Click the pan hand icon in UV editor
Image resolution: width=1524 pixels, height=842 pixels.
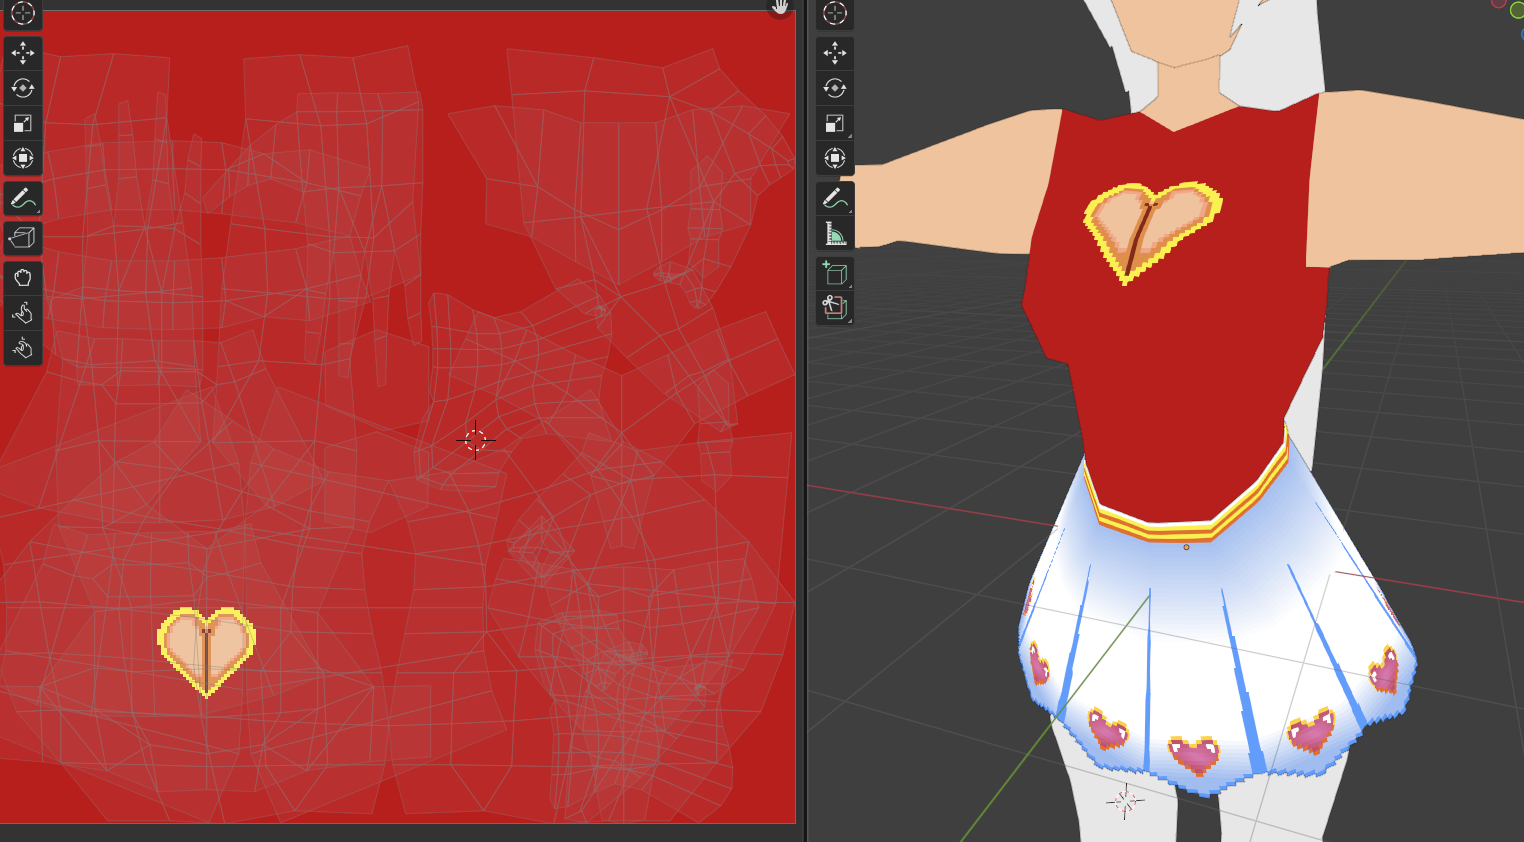click(780, 8)
